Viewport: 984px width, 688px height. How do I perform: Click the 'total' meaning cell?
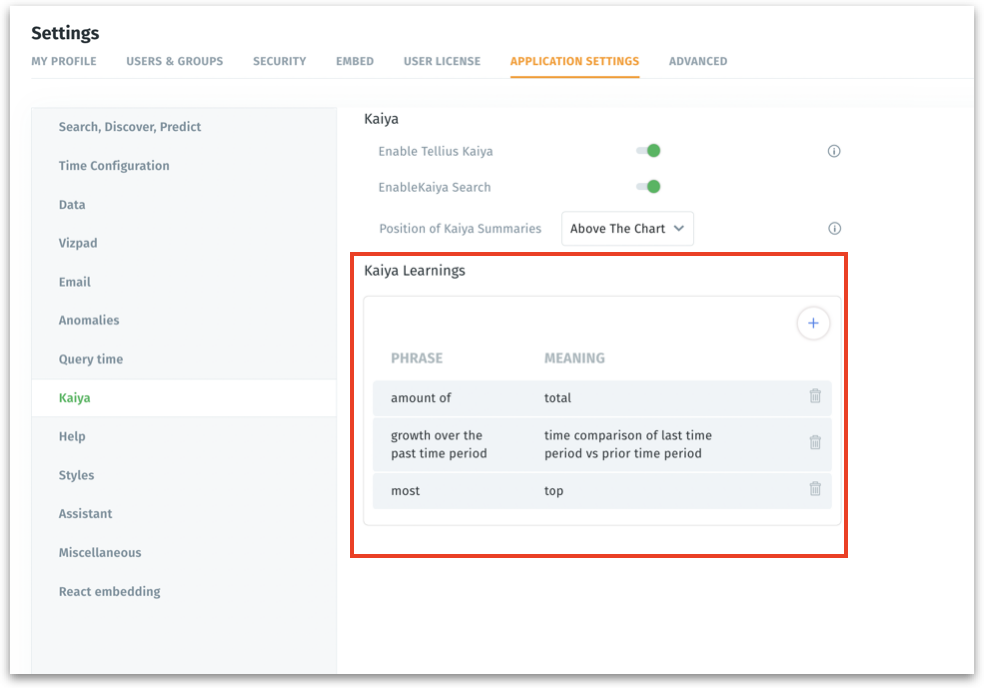coord(558,398)
